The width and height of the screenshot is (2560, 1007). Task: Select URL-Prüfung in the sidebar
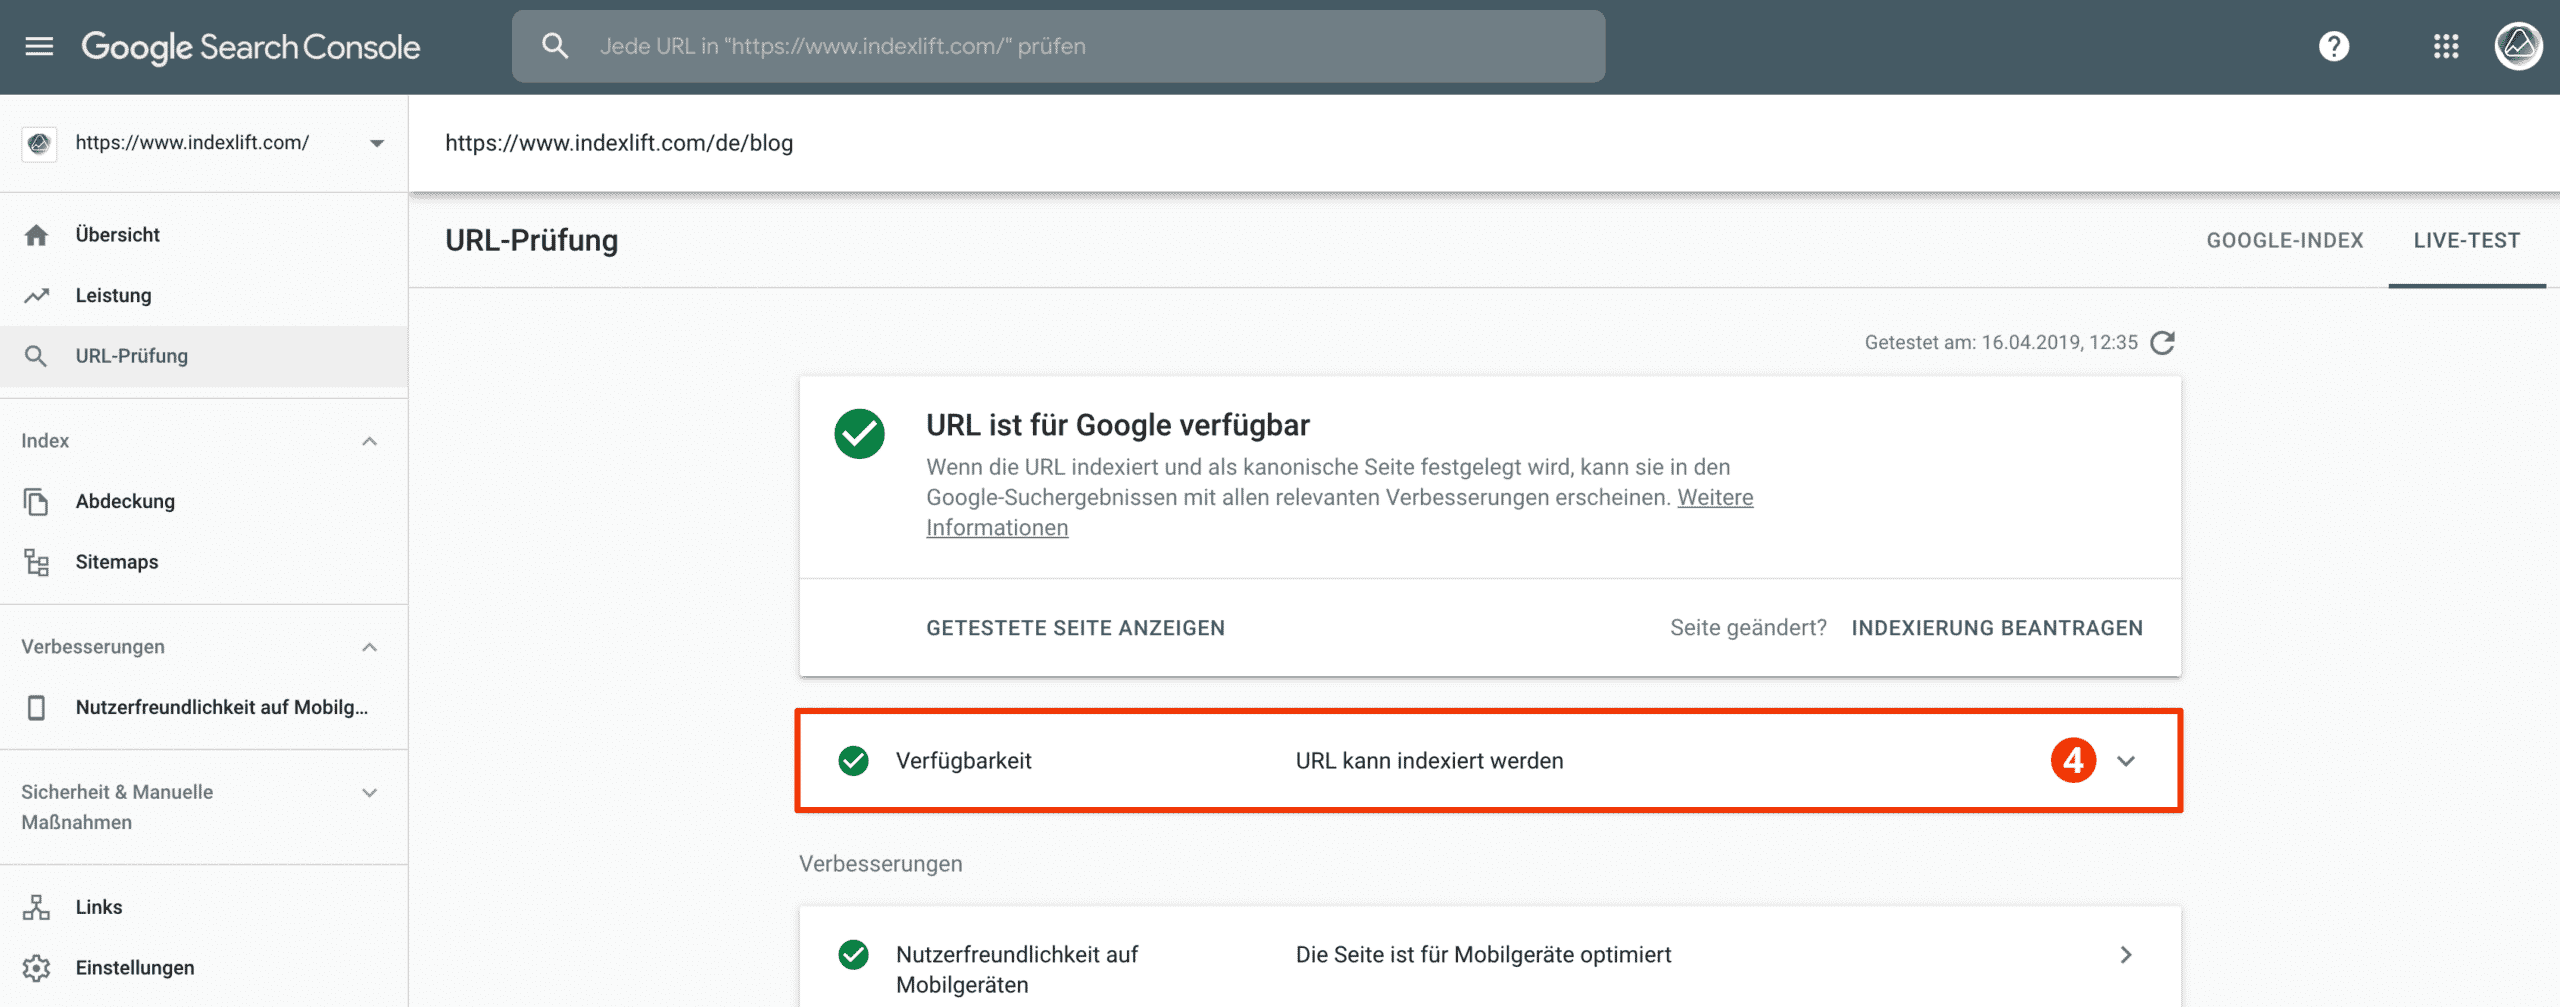click(204, 356)
